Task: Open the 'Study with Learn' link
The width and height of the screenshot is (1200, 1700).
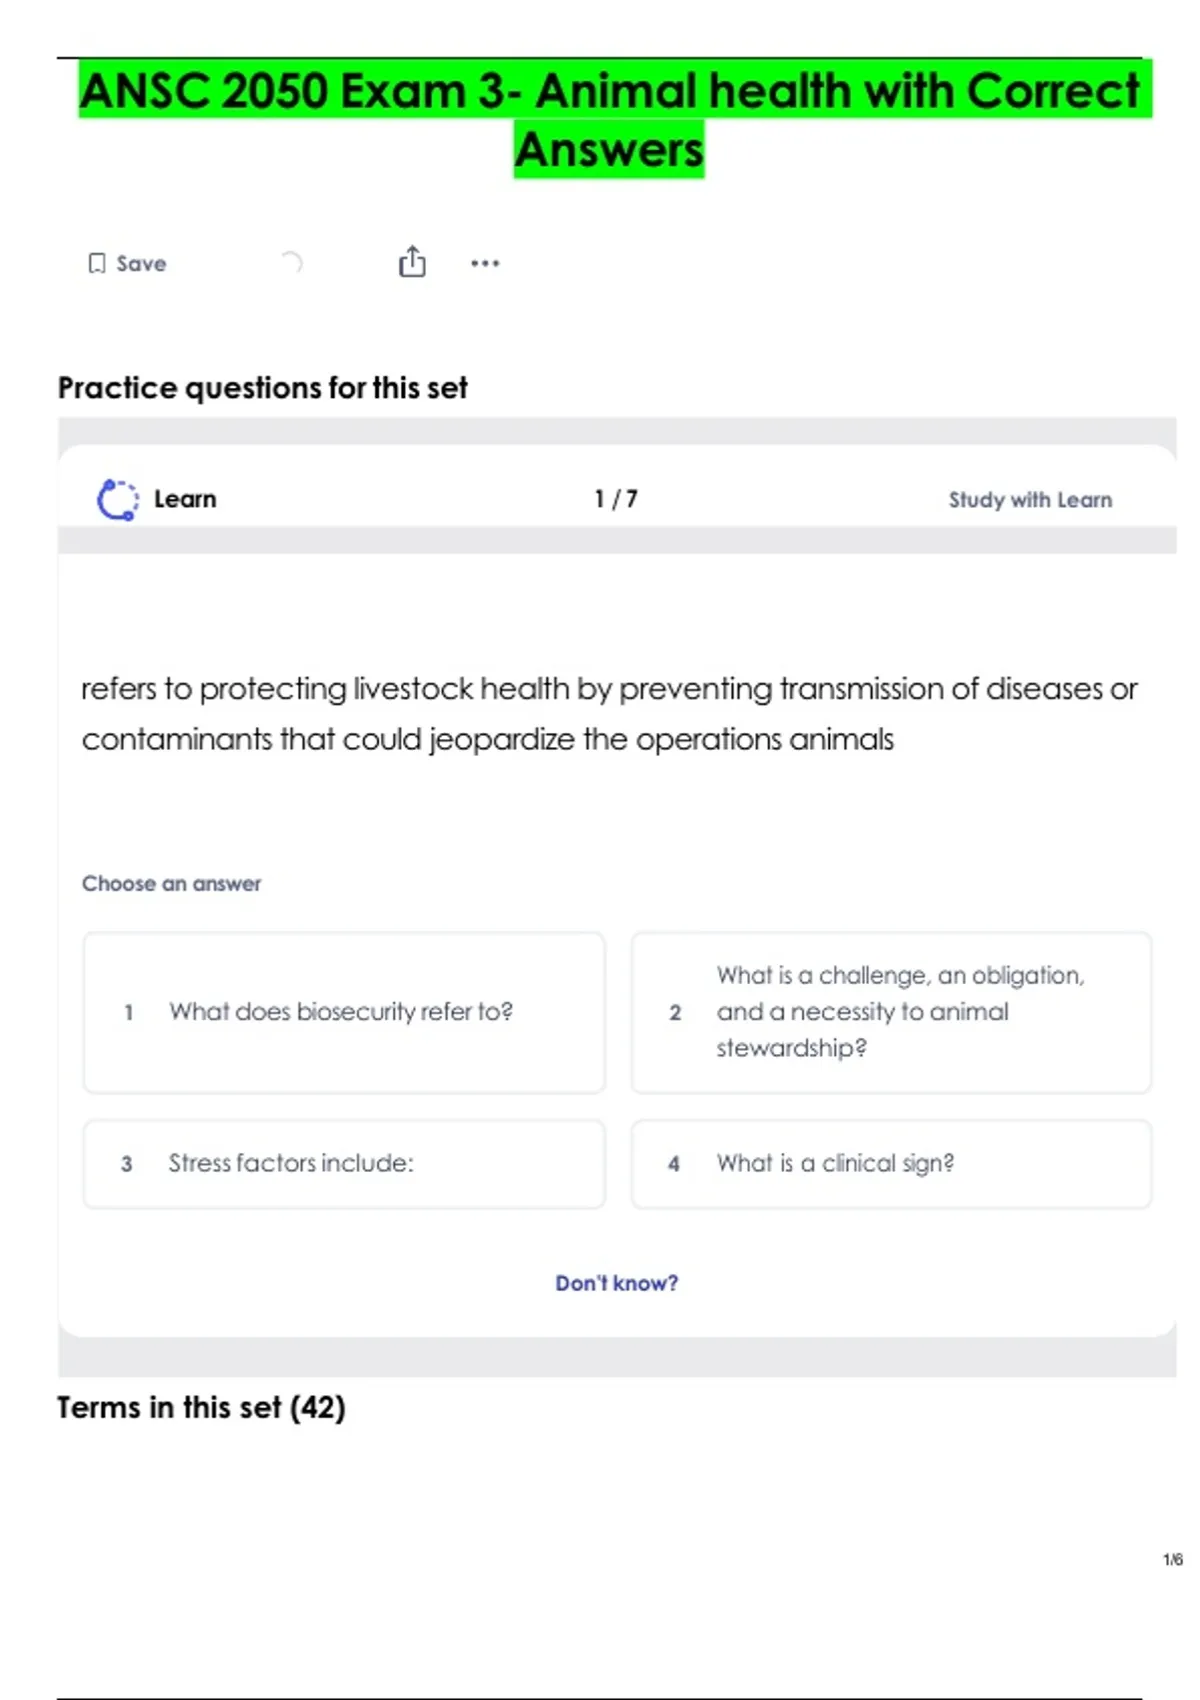Action: [x=1029, y=500]
